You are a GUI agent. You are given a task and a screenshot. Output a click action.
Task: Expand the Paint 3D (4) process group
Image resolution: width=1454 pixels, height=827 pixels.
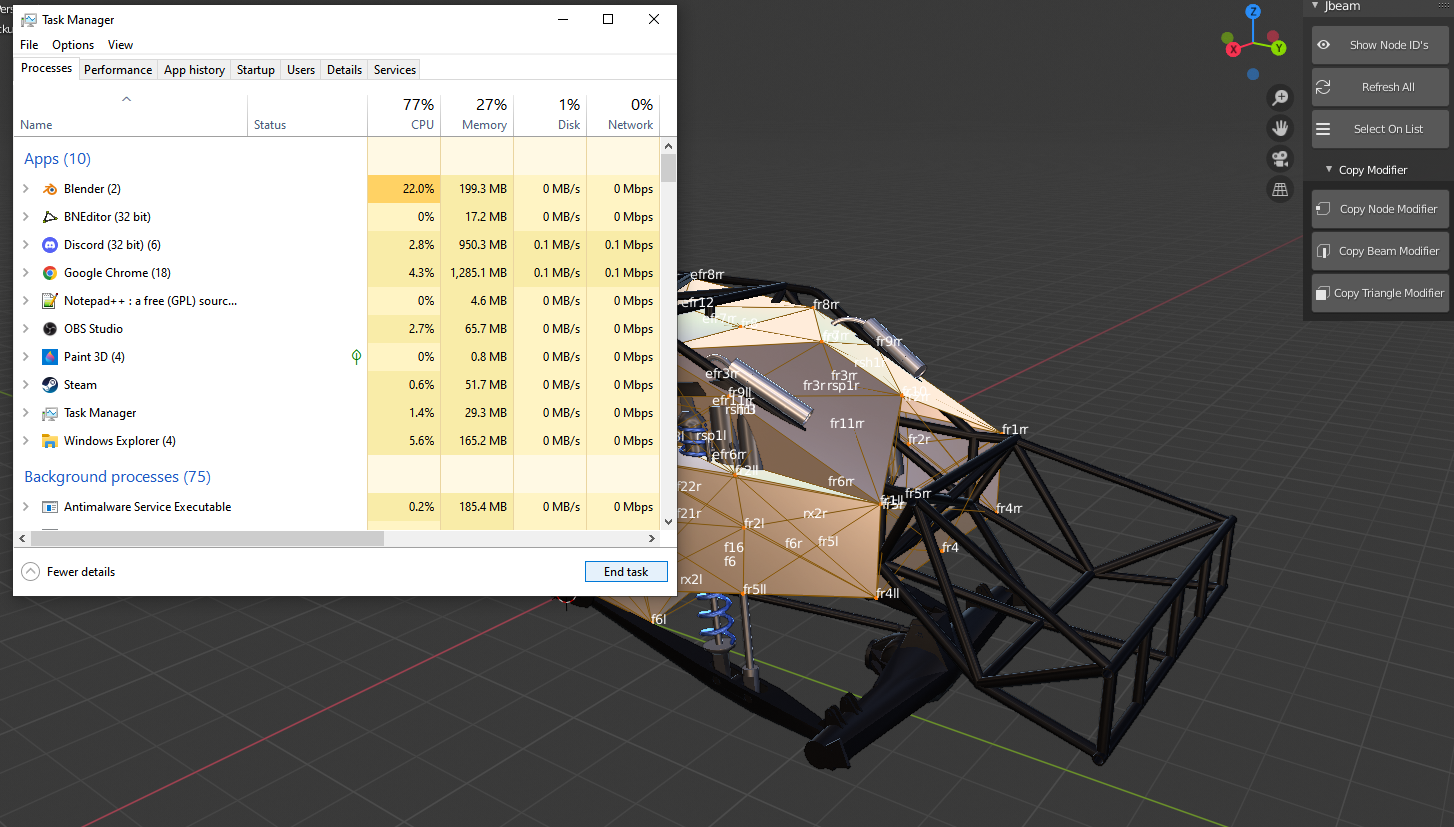coord(26,357)
